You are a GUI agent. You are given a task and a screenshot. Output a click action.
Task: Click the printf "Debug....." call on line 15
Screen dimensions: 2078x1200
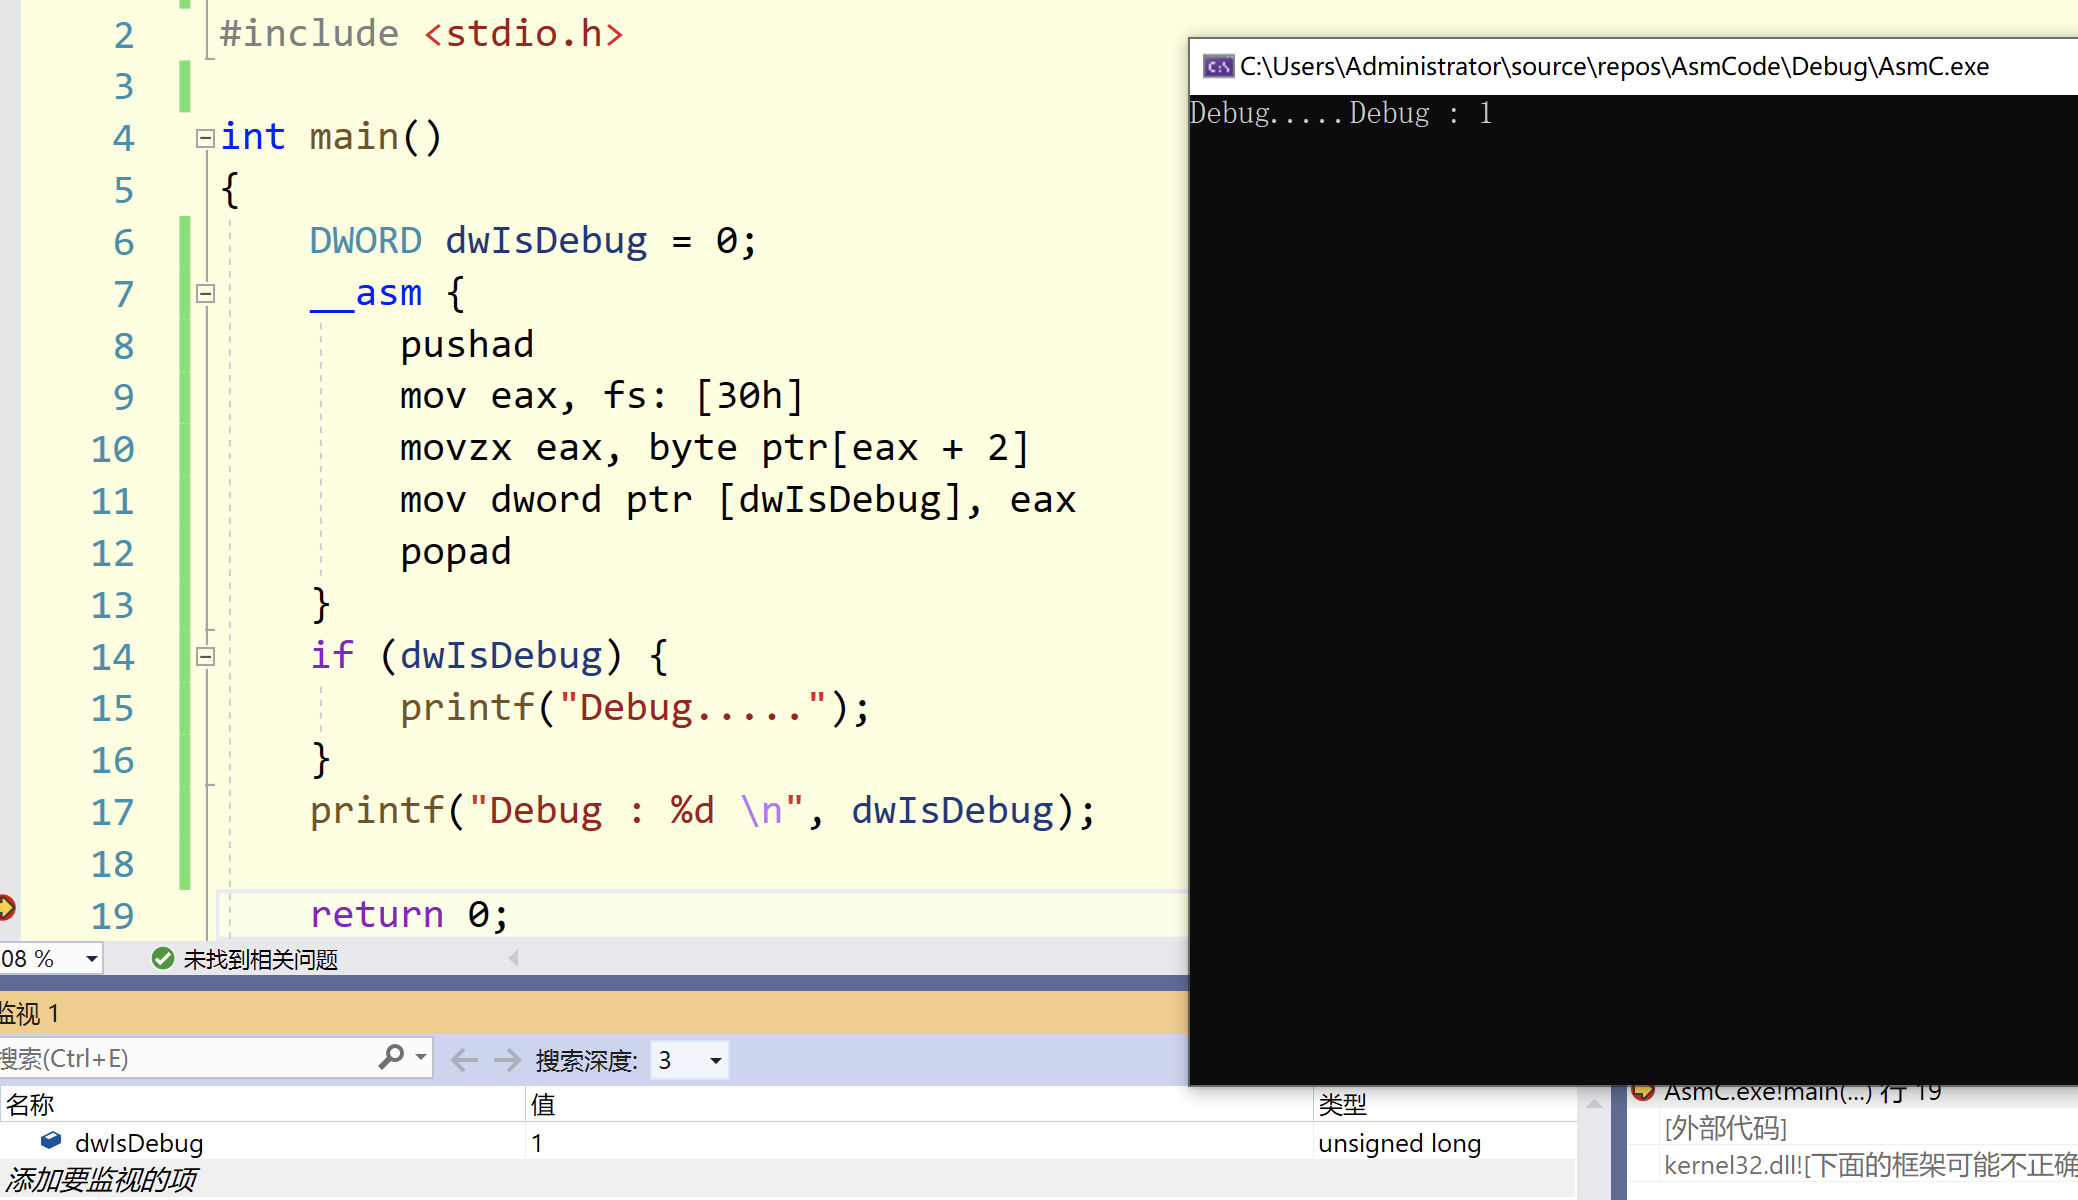click(636, 708)
